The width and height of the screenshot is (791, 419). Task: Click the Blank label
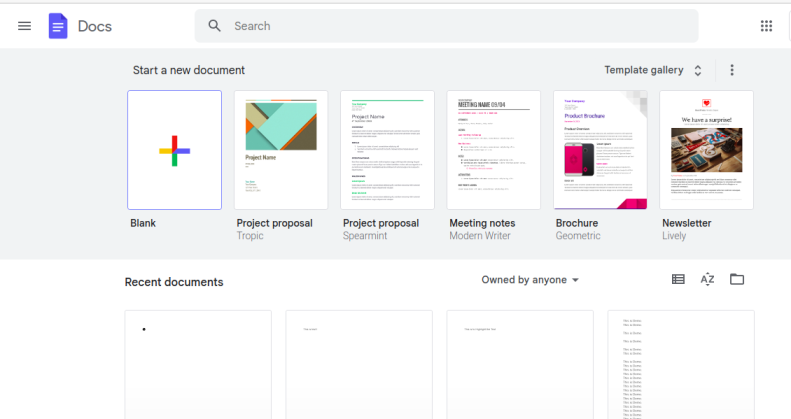point(143,223)
